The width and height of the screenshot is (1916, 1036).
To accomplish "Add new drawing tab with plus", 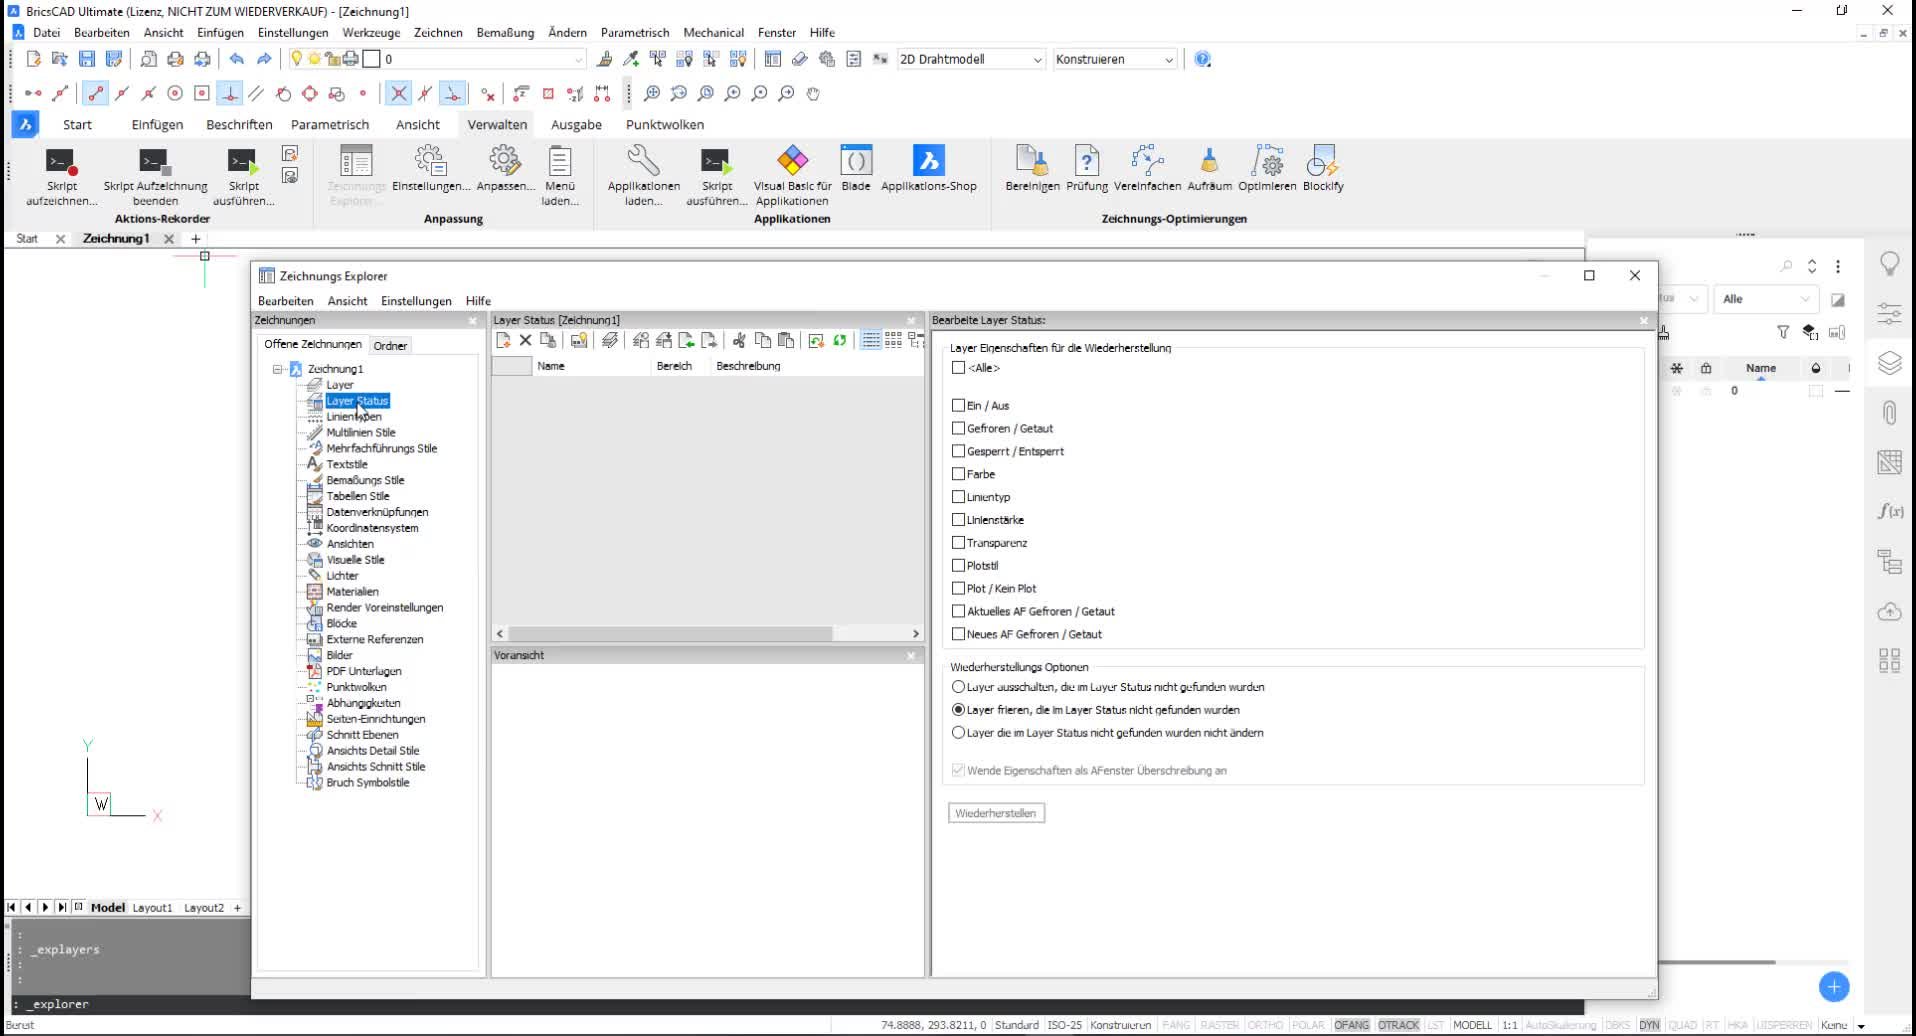I will coord(196,239).
